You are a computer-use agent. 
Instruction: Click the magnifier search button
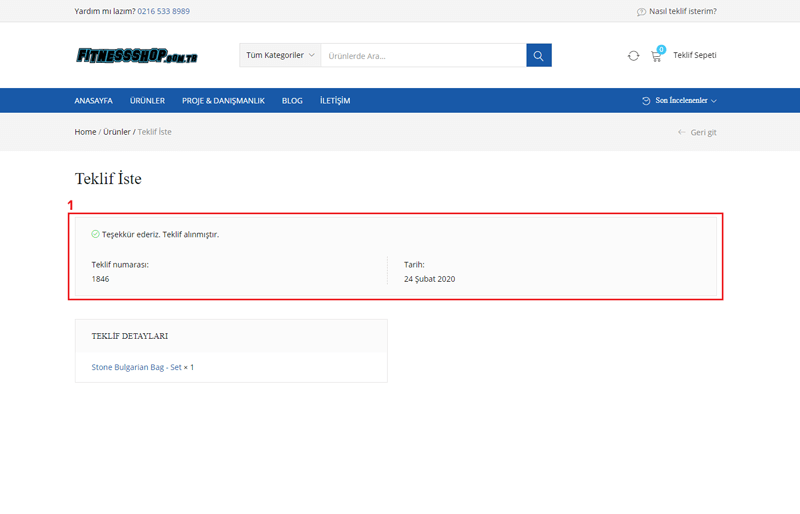click(538, 56)
